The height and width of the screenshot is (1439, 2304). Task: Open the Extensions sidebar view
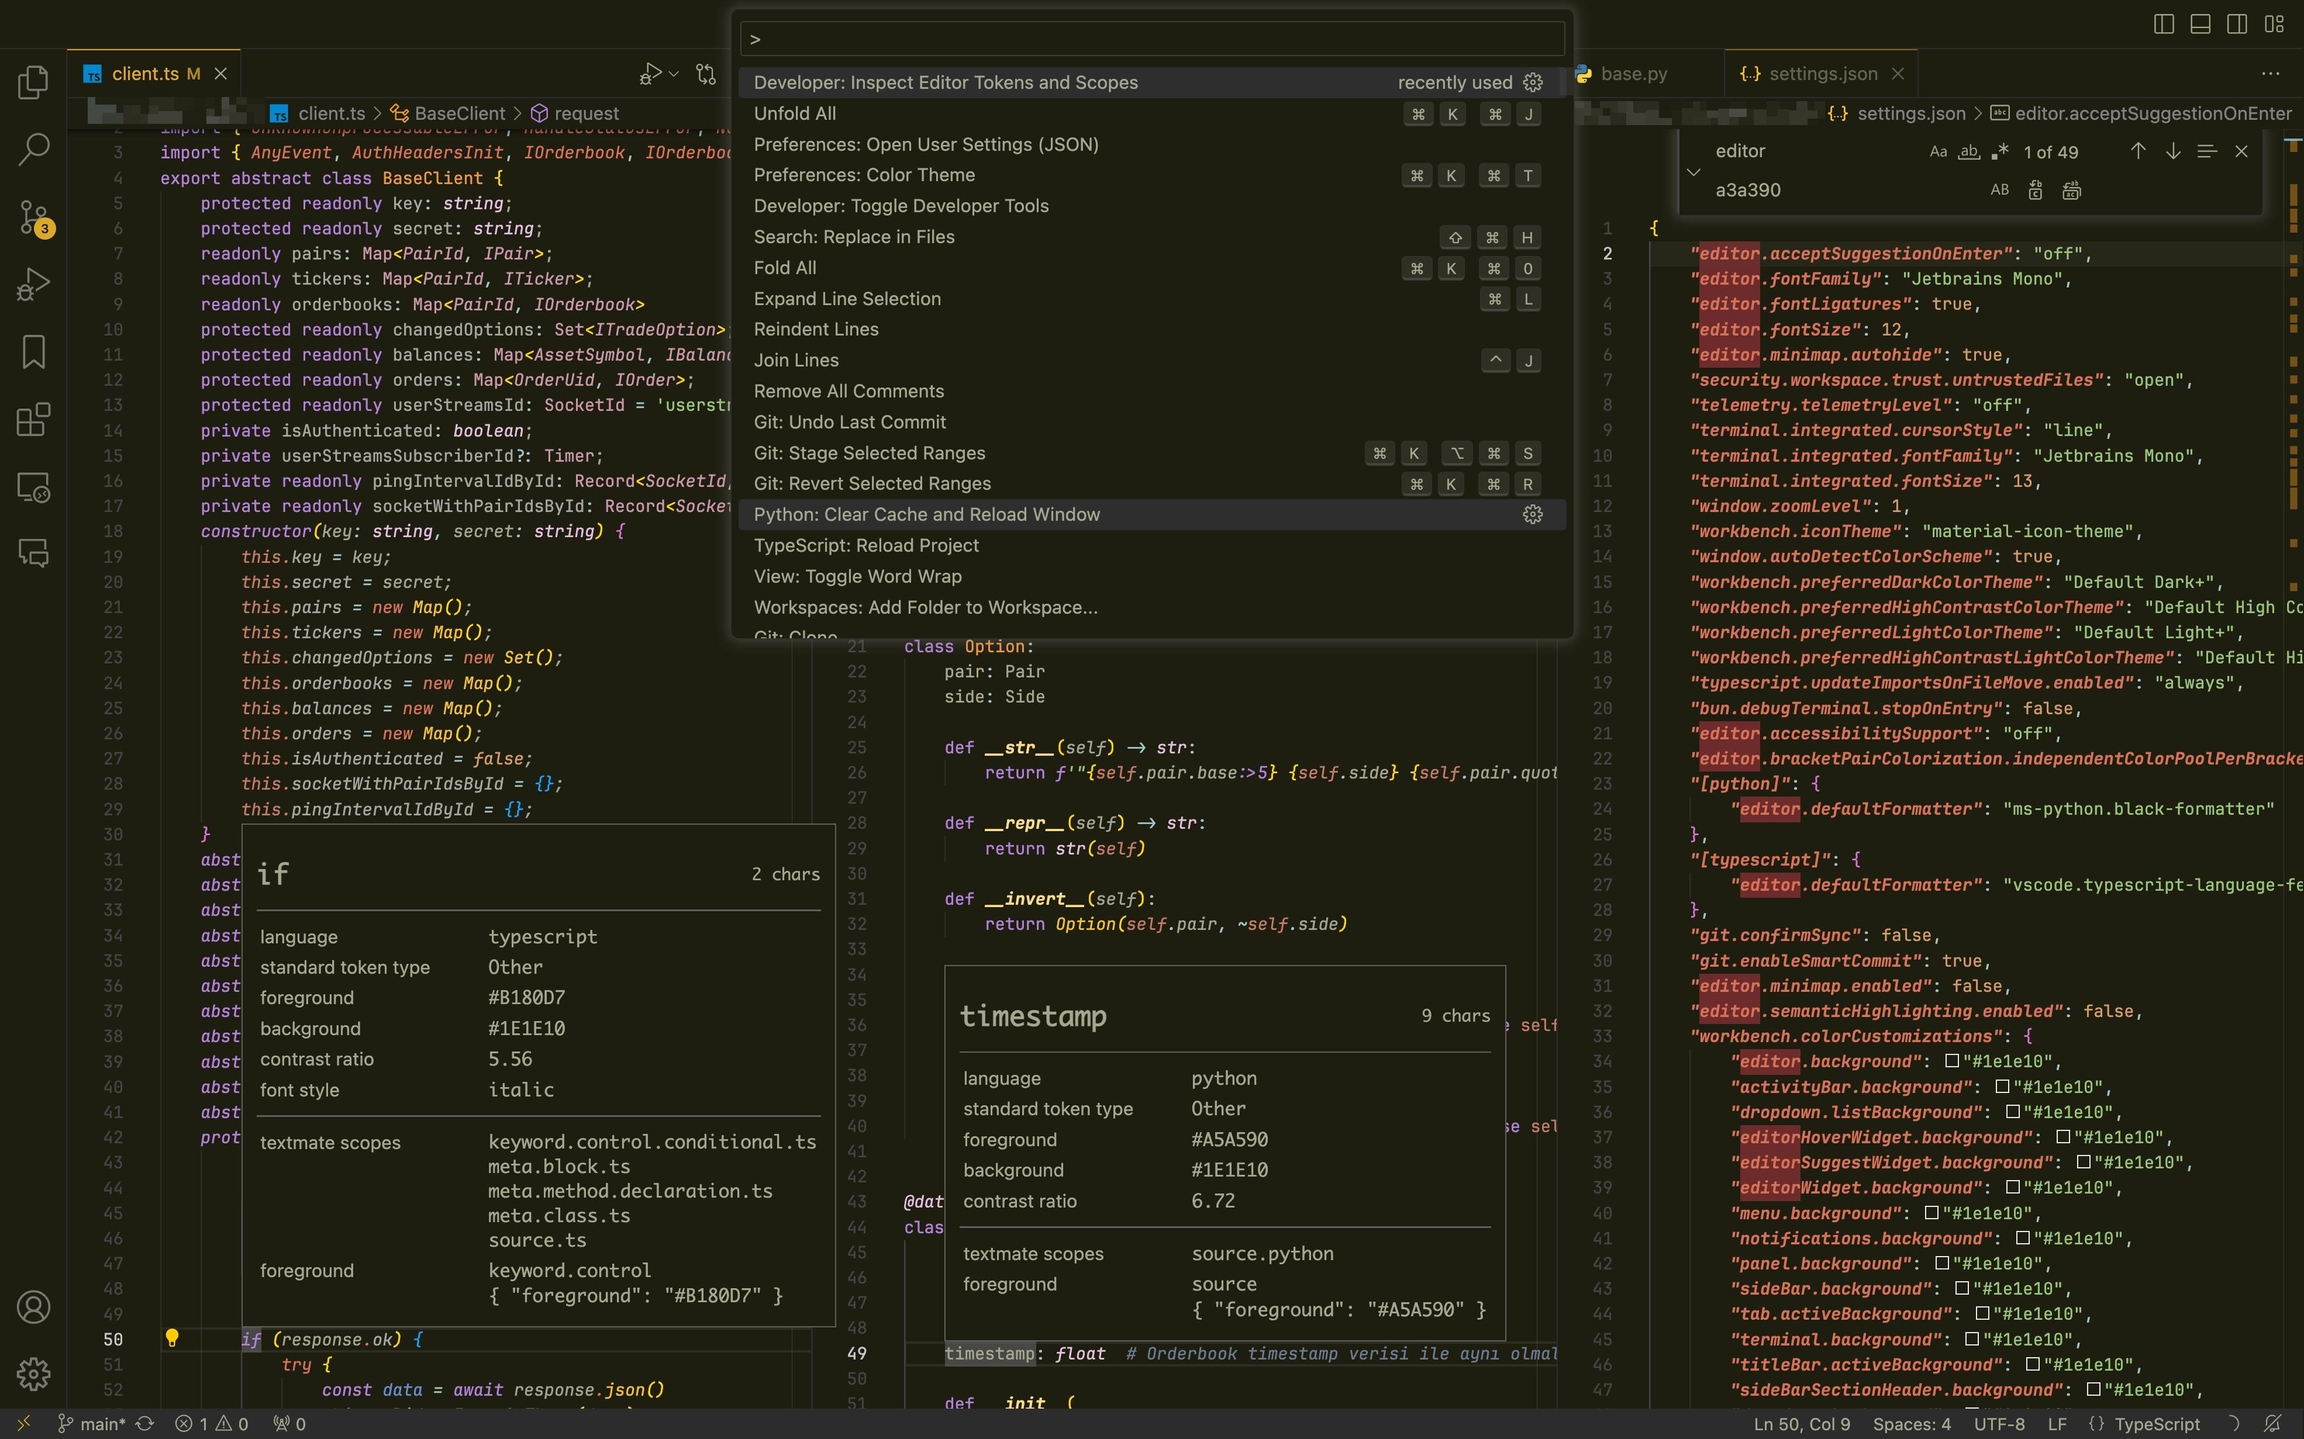33,420
